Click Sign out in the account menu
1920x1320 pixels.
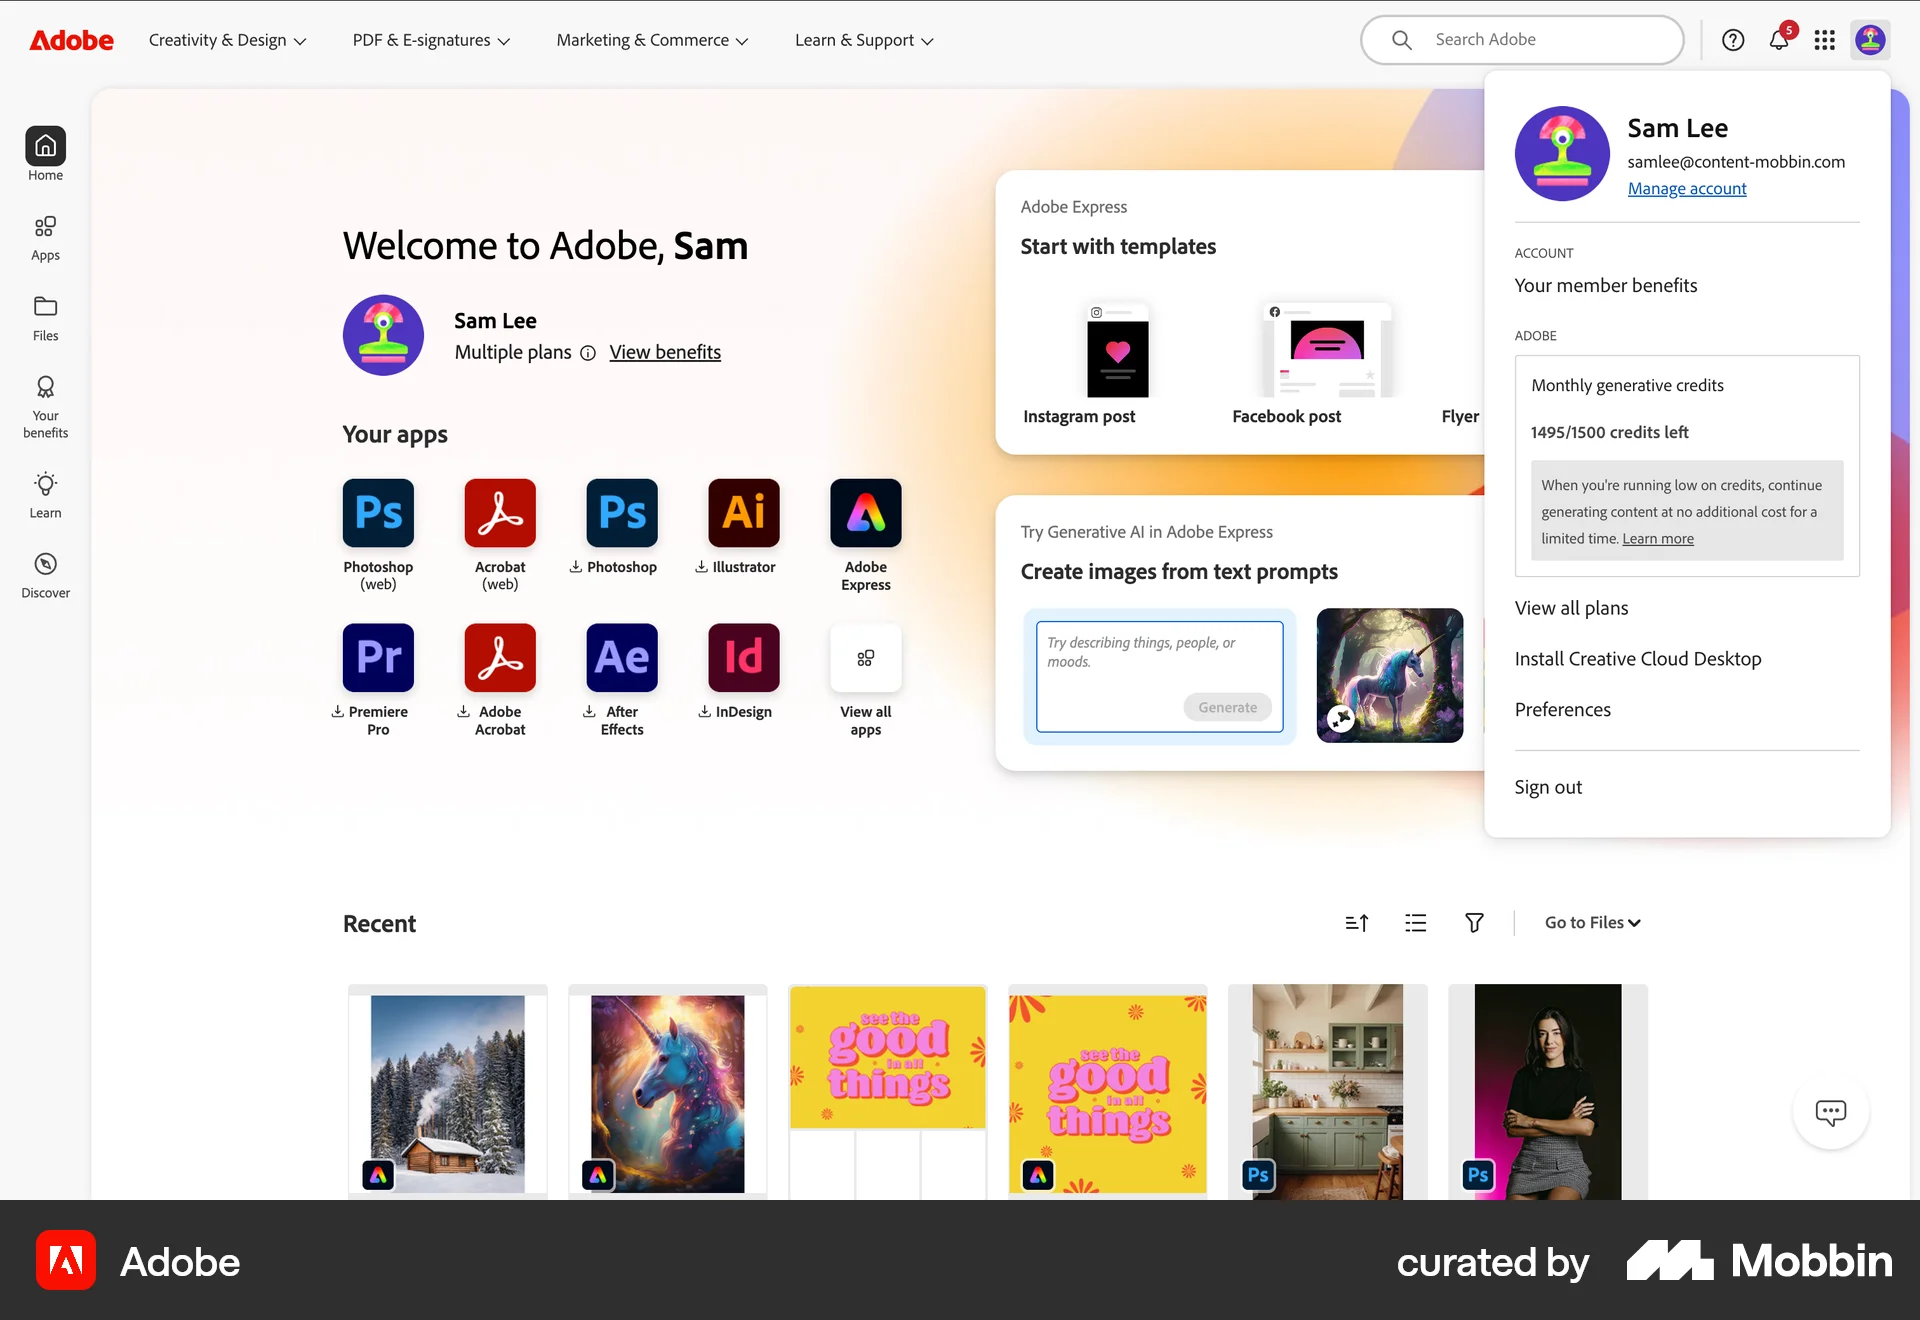click(x=1548, y=787)
